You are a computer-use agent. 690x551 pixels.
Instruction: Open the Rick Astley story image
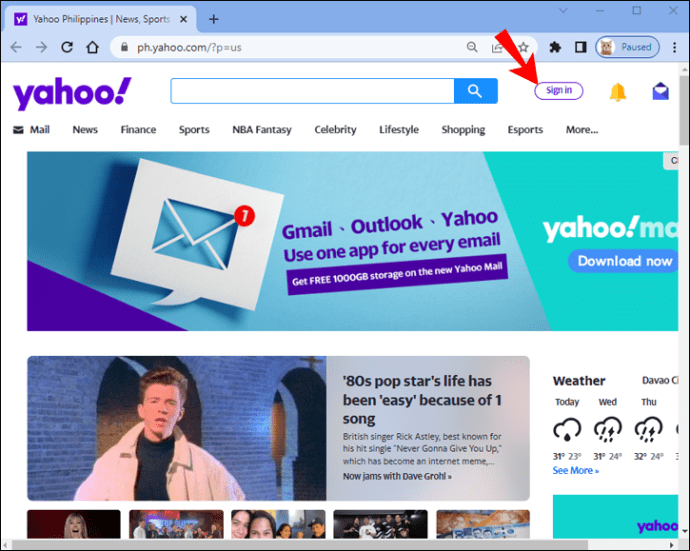[x=176, y=428]
